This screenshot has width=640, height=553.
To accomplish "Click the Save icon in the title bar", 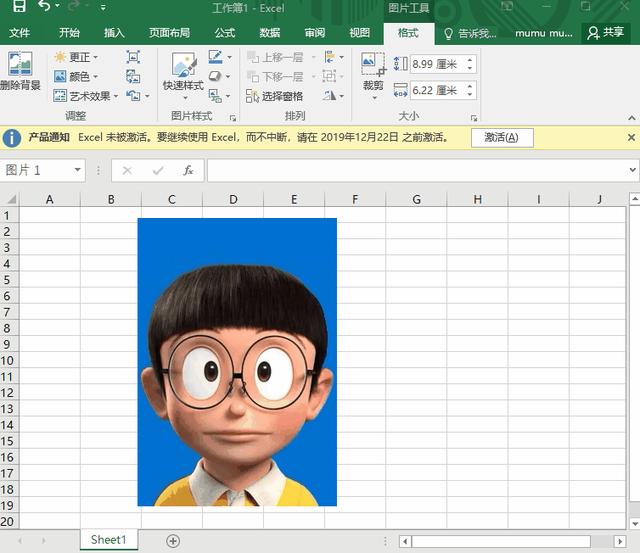I will [20, 6].
